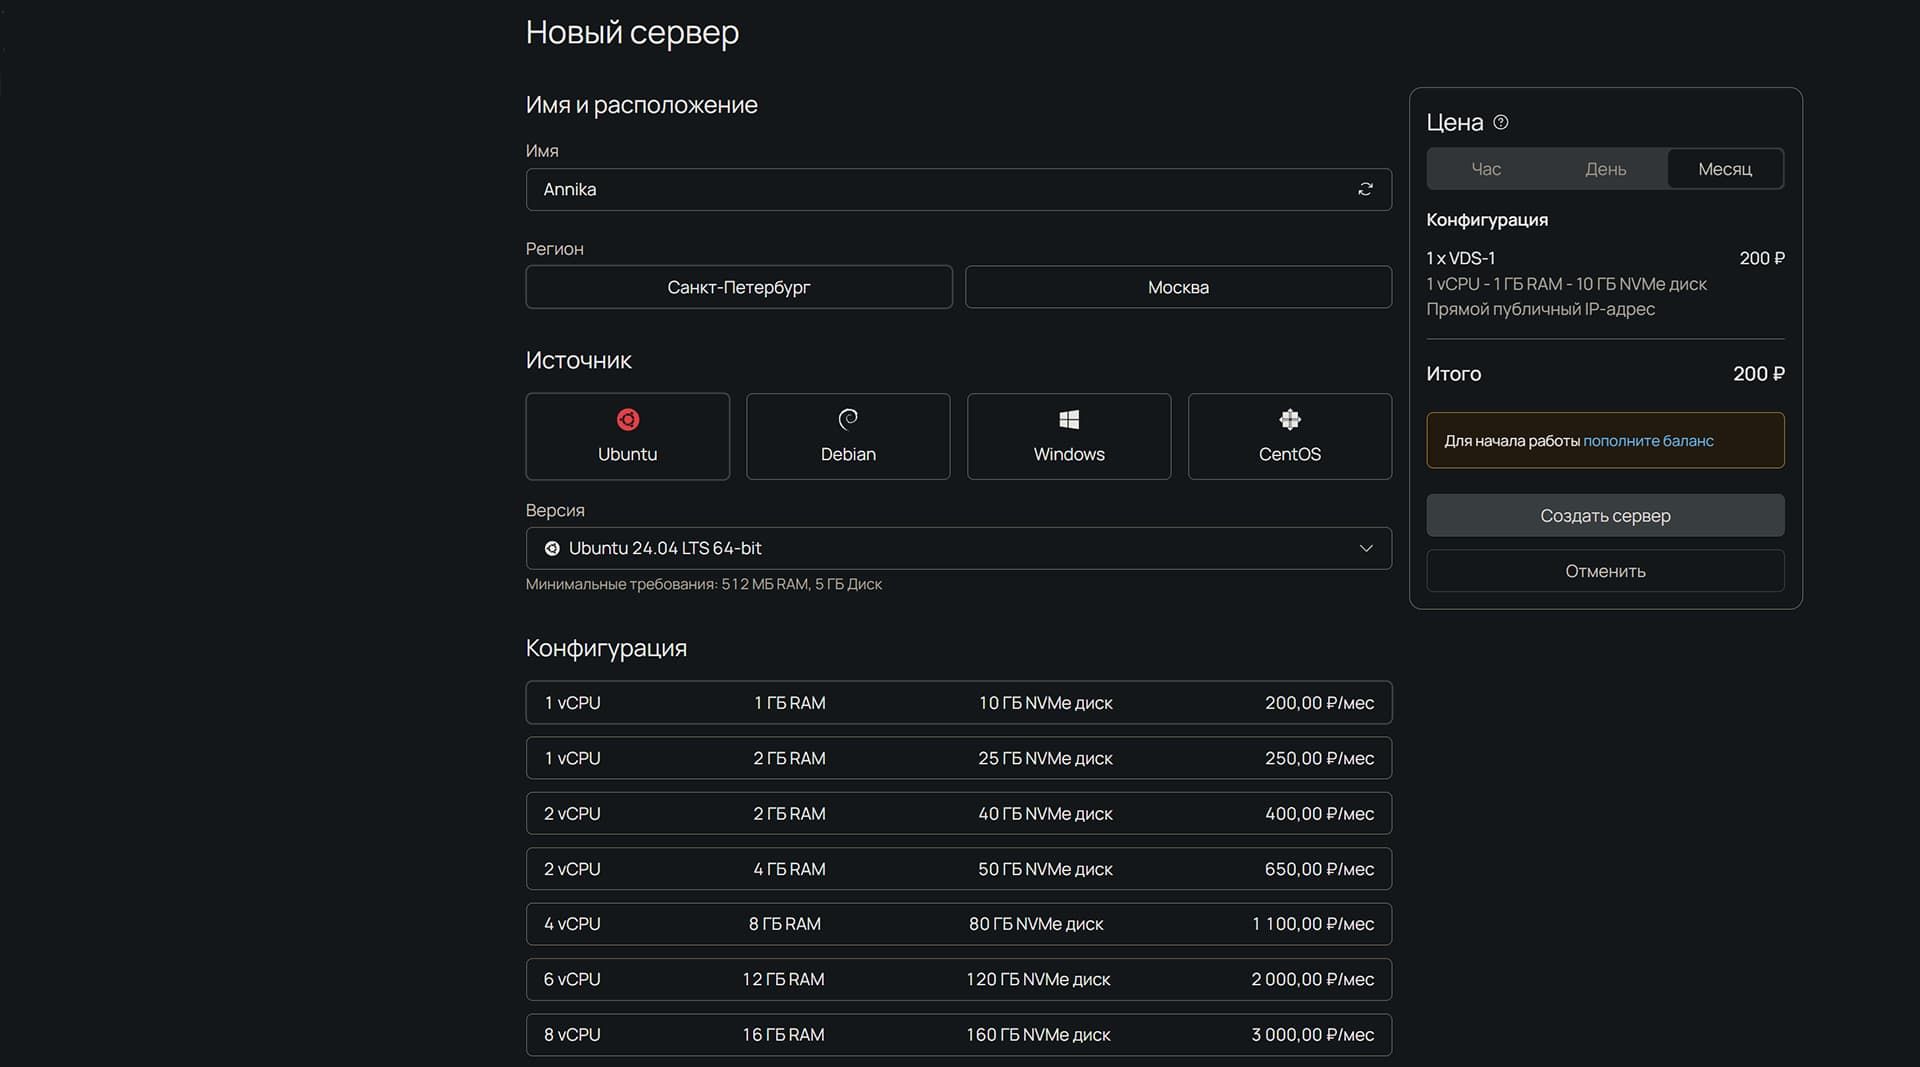The image size is (1920, 1067).
Task: Select the Debian swirl icon
Action: click(848, 419)
